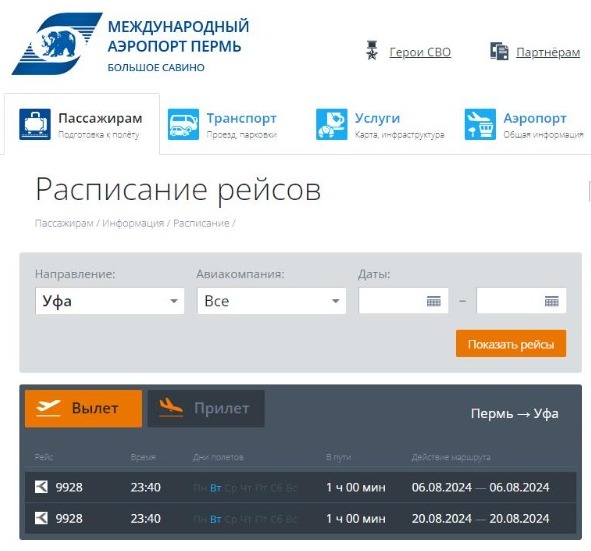
Task: Open the Аэропорт menu section
Action: (x=524, y=124)
